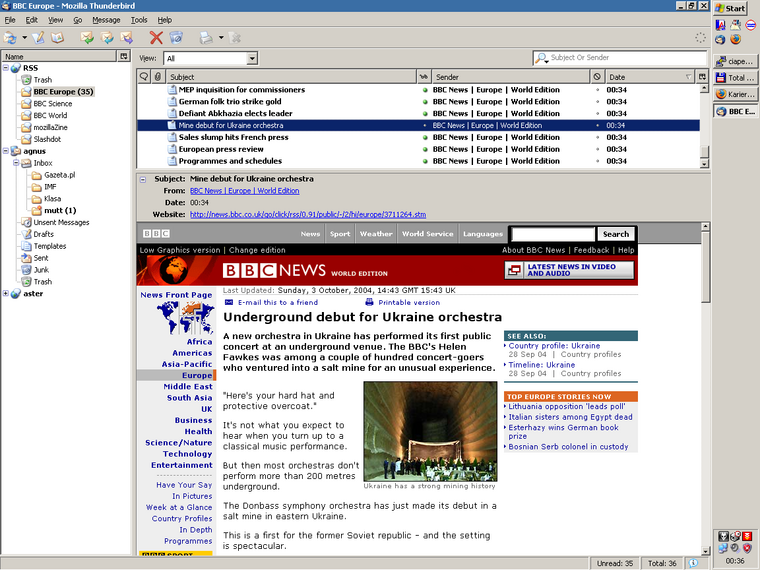Open the View filter combo box
This screenshot has width=760, height=570.
point(211,58)
